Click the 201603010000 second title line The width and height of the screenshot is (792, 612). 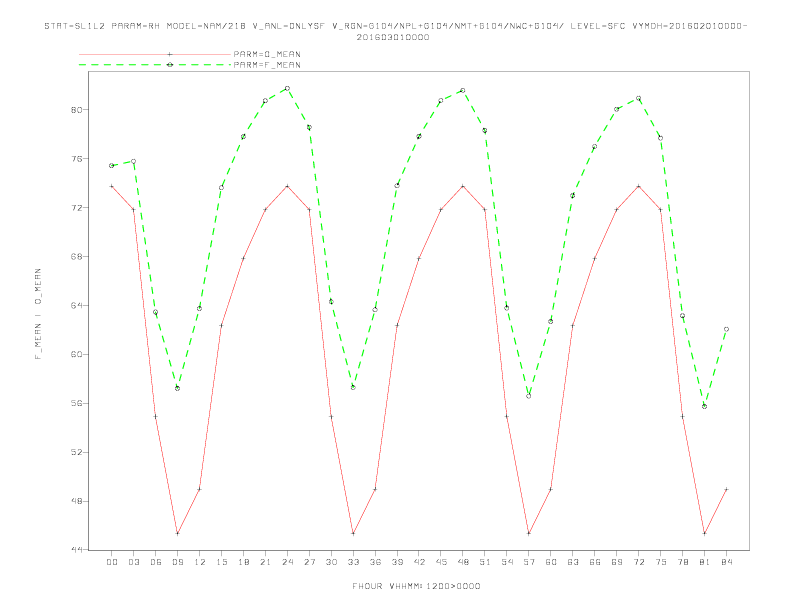pyautogui.click(x=393, y=37)
